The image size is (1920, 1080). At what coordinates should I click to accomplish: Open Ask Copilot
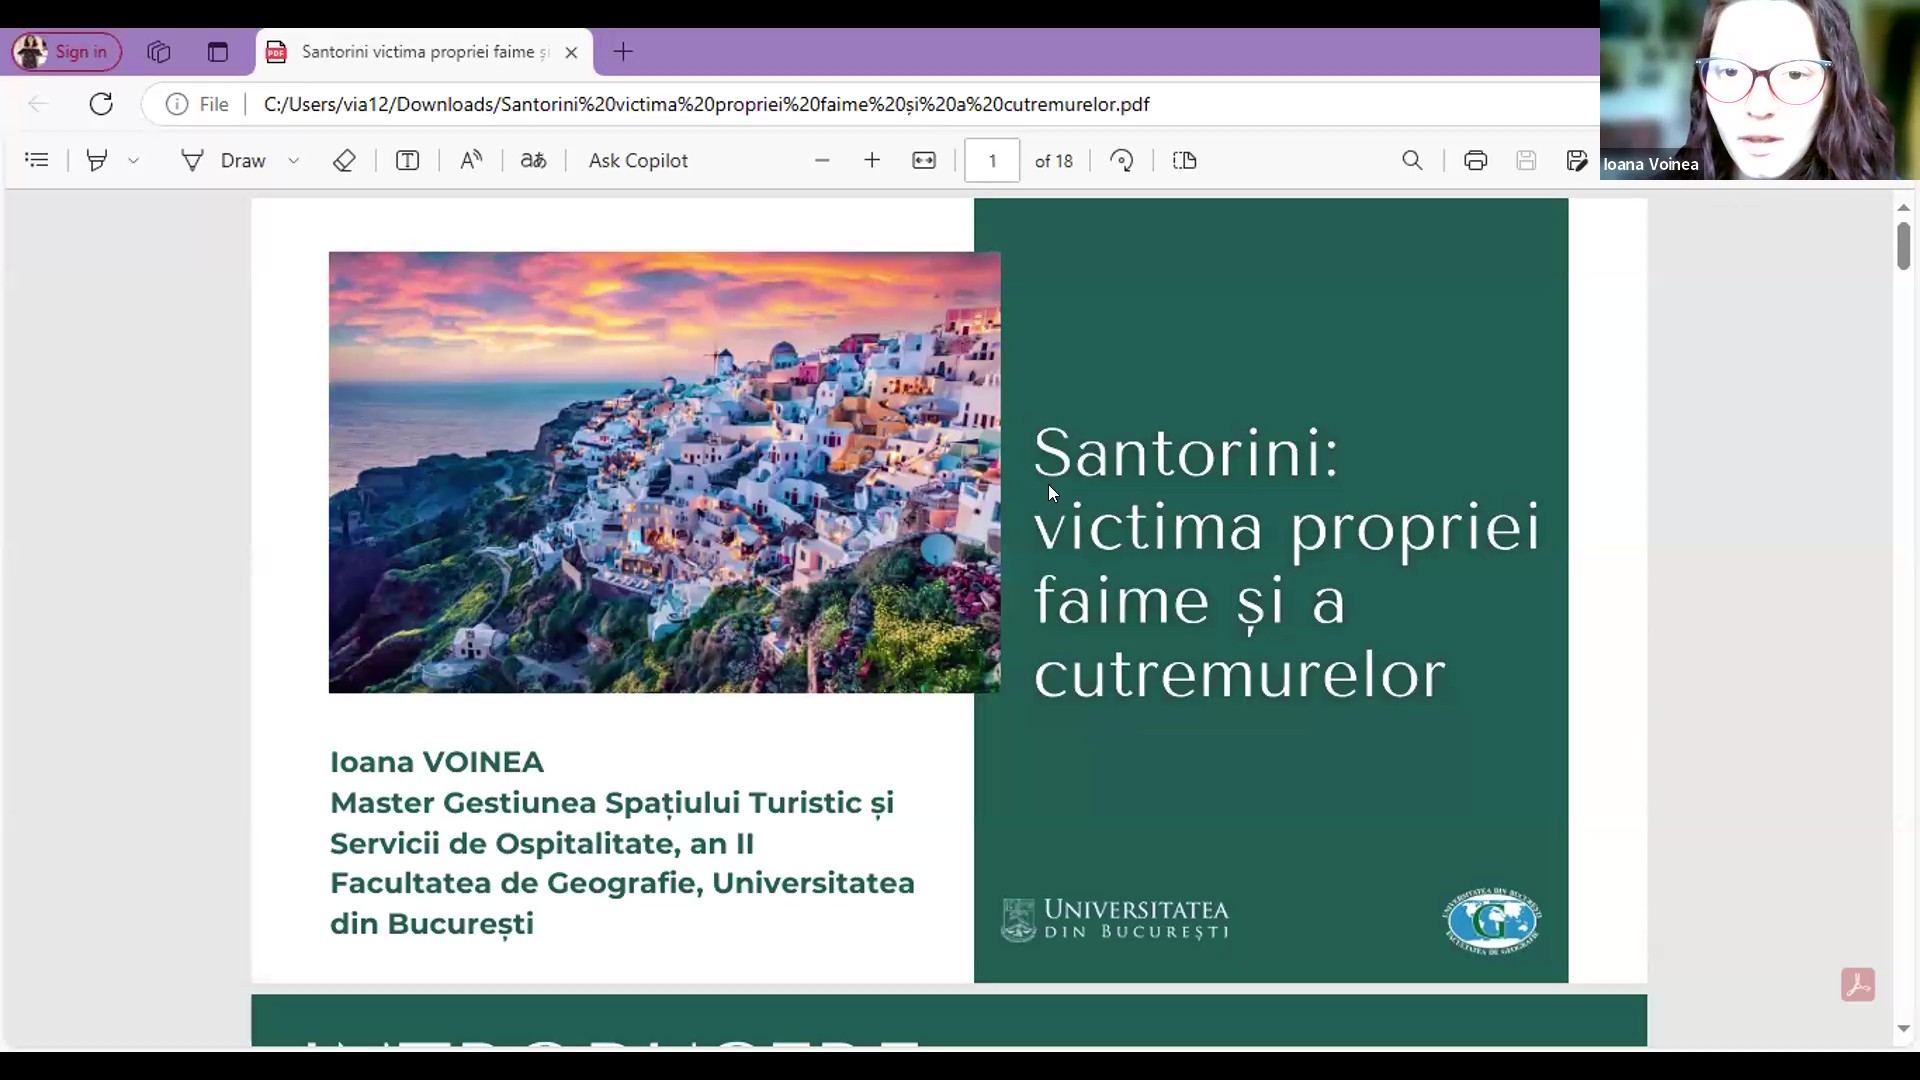coord(638,160)
